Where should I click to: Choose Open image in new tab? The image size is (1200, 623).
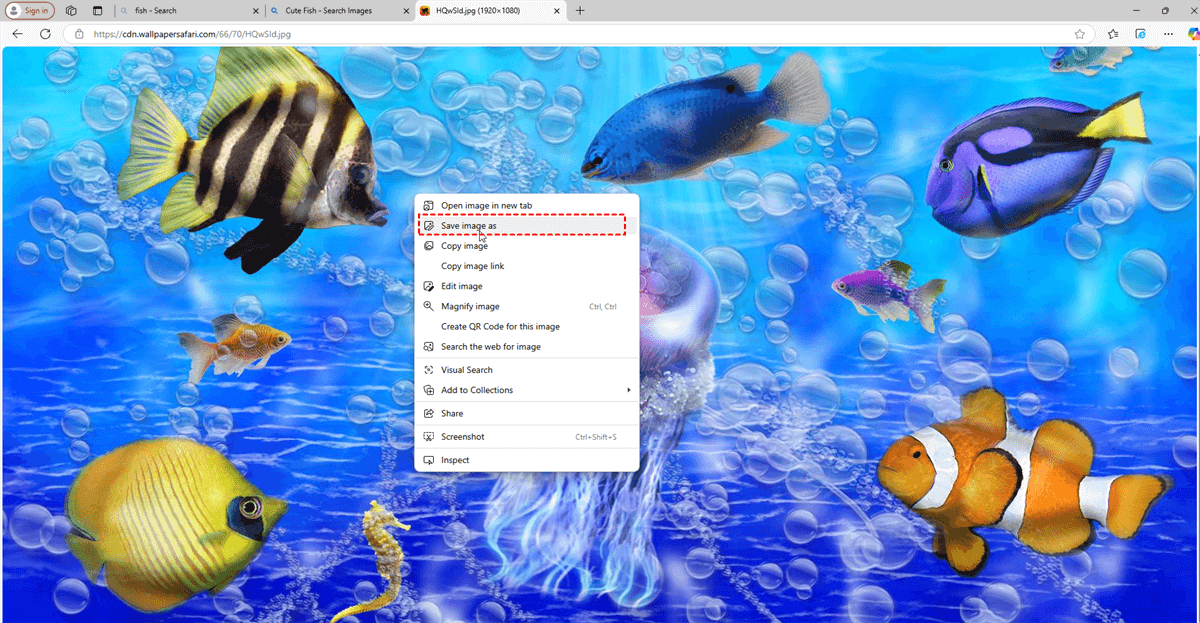486,205
